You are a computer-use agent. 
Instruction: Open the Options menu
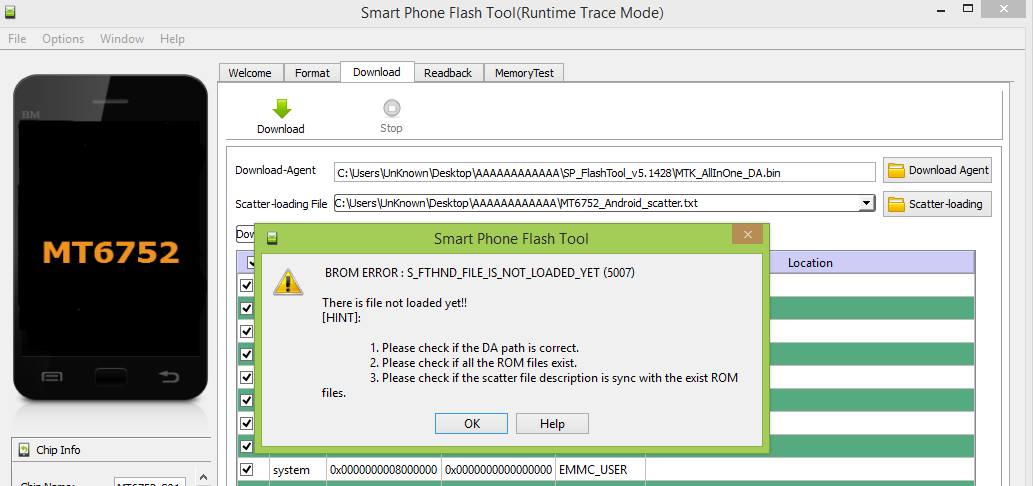[x=63, y=39]
